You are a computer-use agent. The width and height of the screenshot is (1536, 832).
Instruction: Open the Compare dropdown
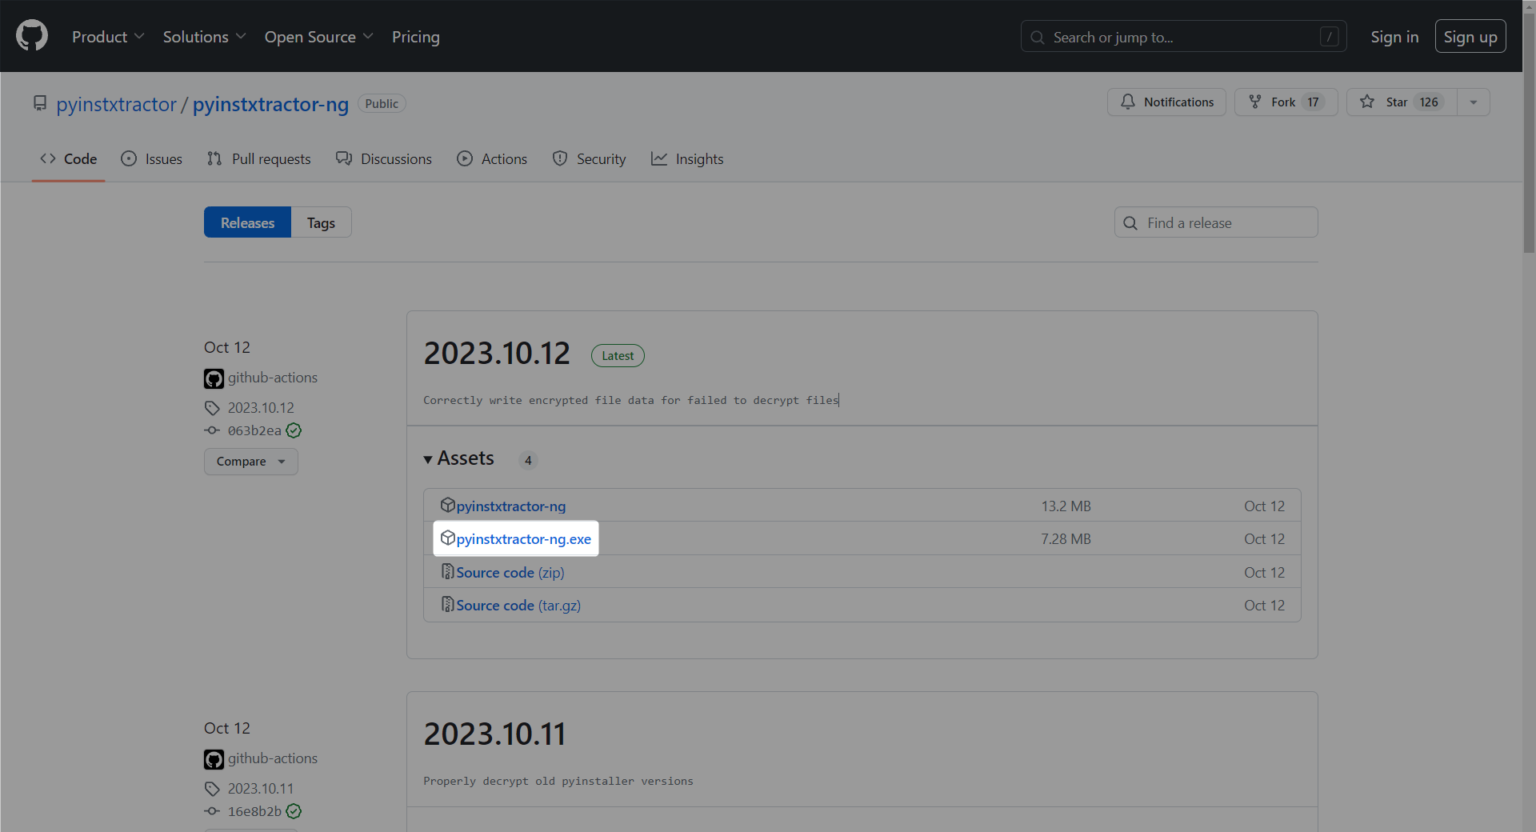tap(251, 462)
